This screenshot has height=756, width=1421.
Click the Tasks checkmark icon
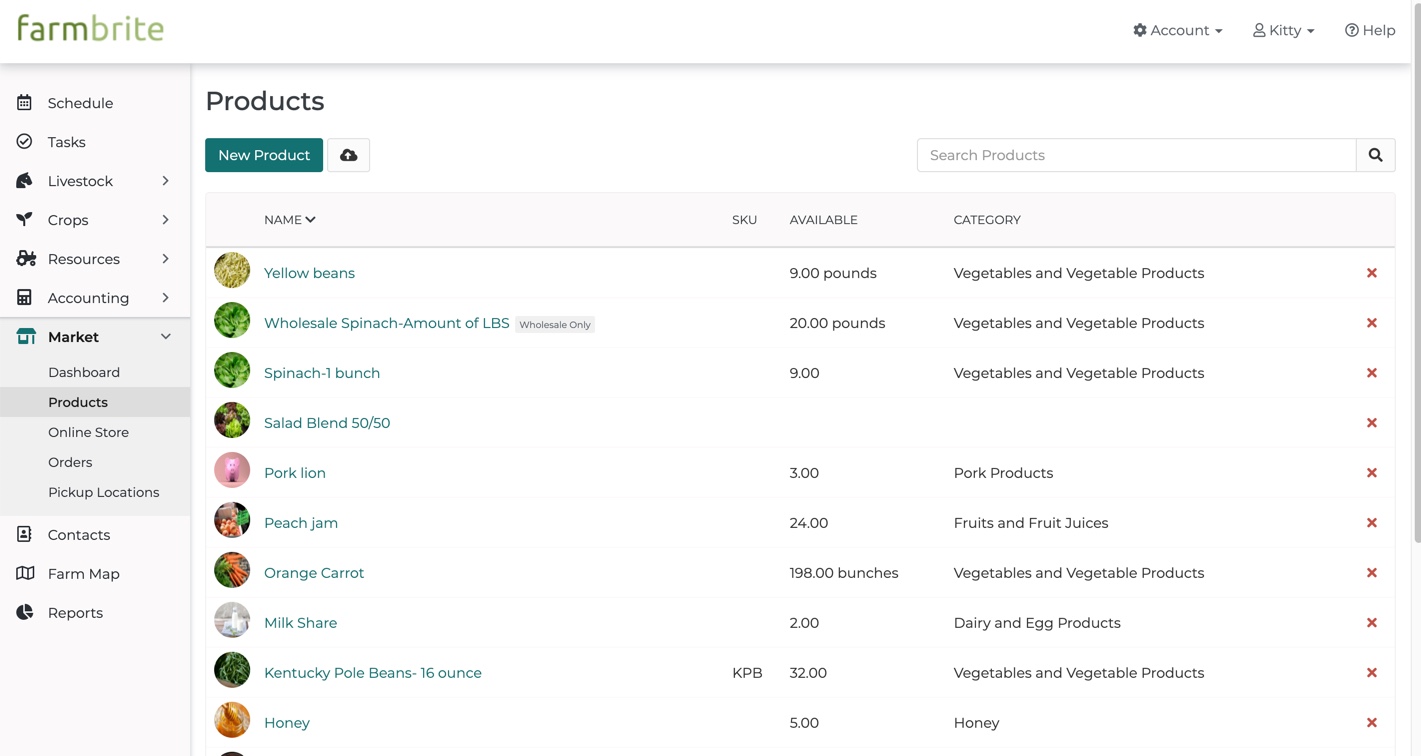tap(25, 142)
